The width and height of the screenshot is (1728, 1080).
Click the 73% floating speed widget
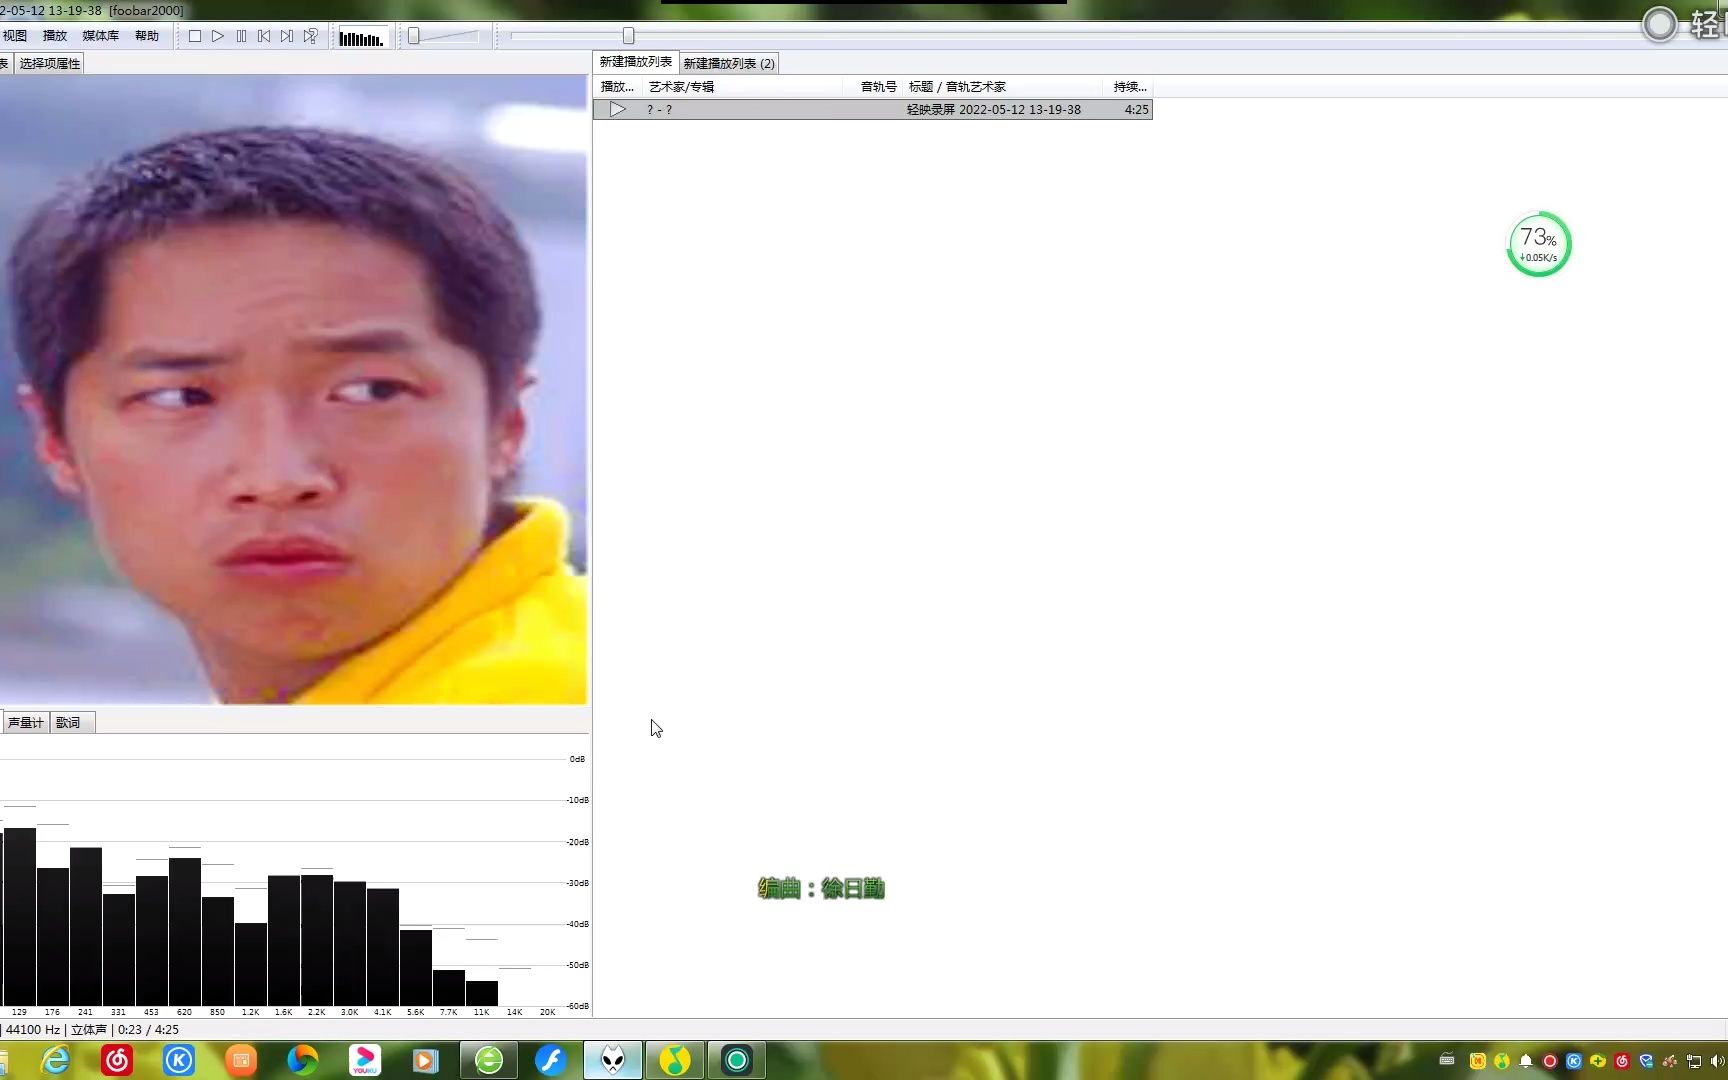pos(1538,244)
